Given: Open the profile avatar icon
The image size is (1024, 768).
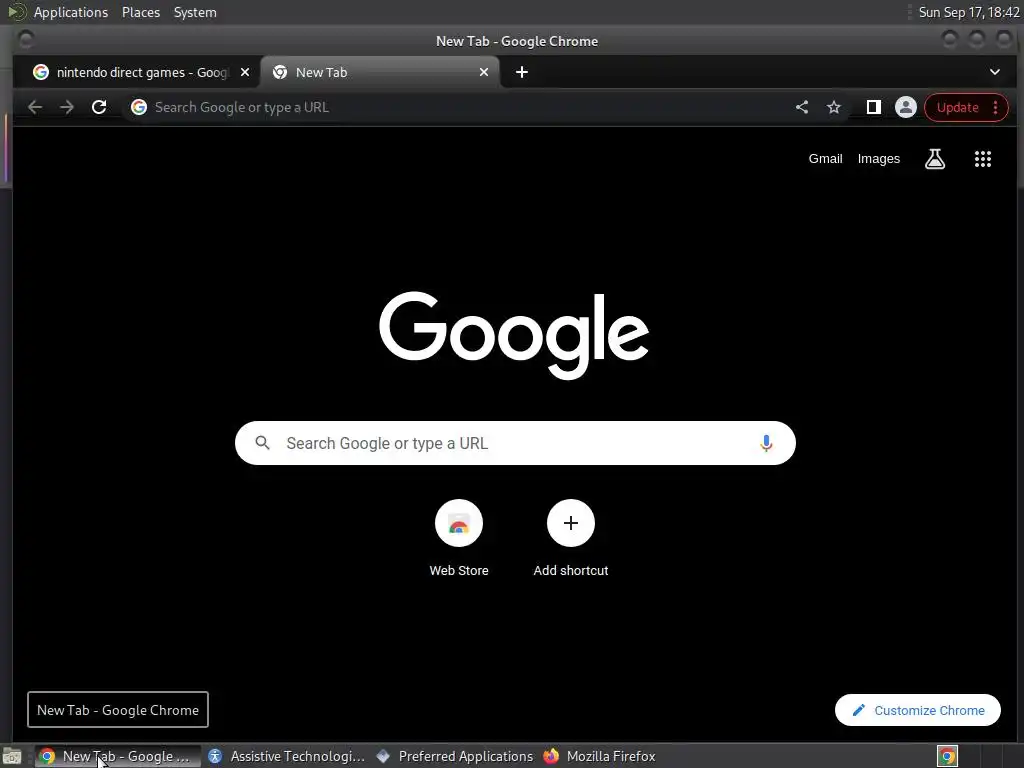Looking at the screenshot, I should [905, 107].
